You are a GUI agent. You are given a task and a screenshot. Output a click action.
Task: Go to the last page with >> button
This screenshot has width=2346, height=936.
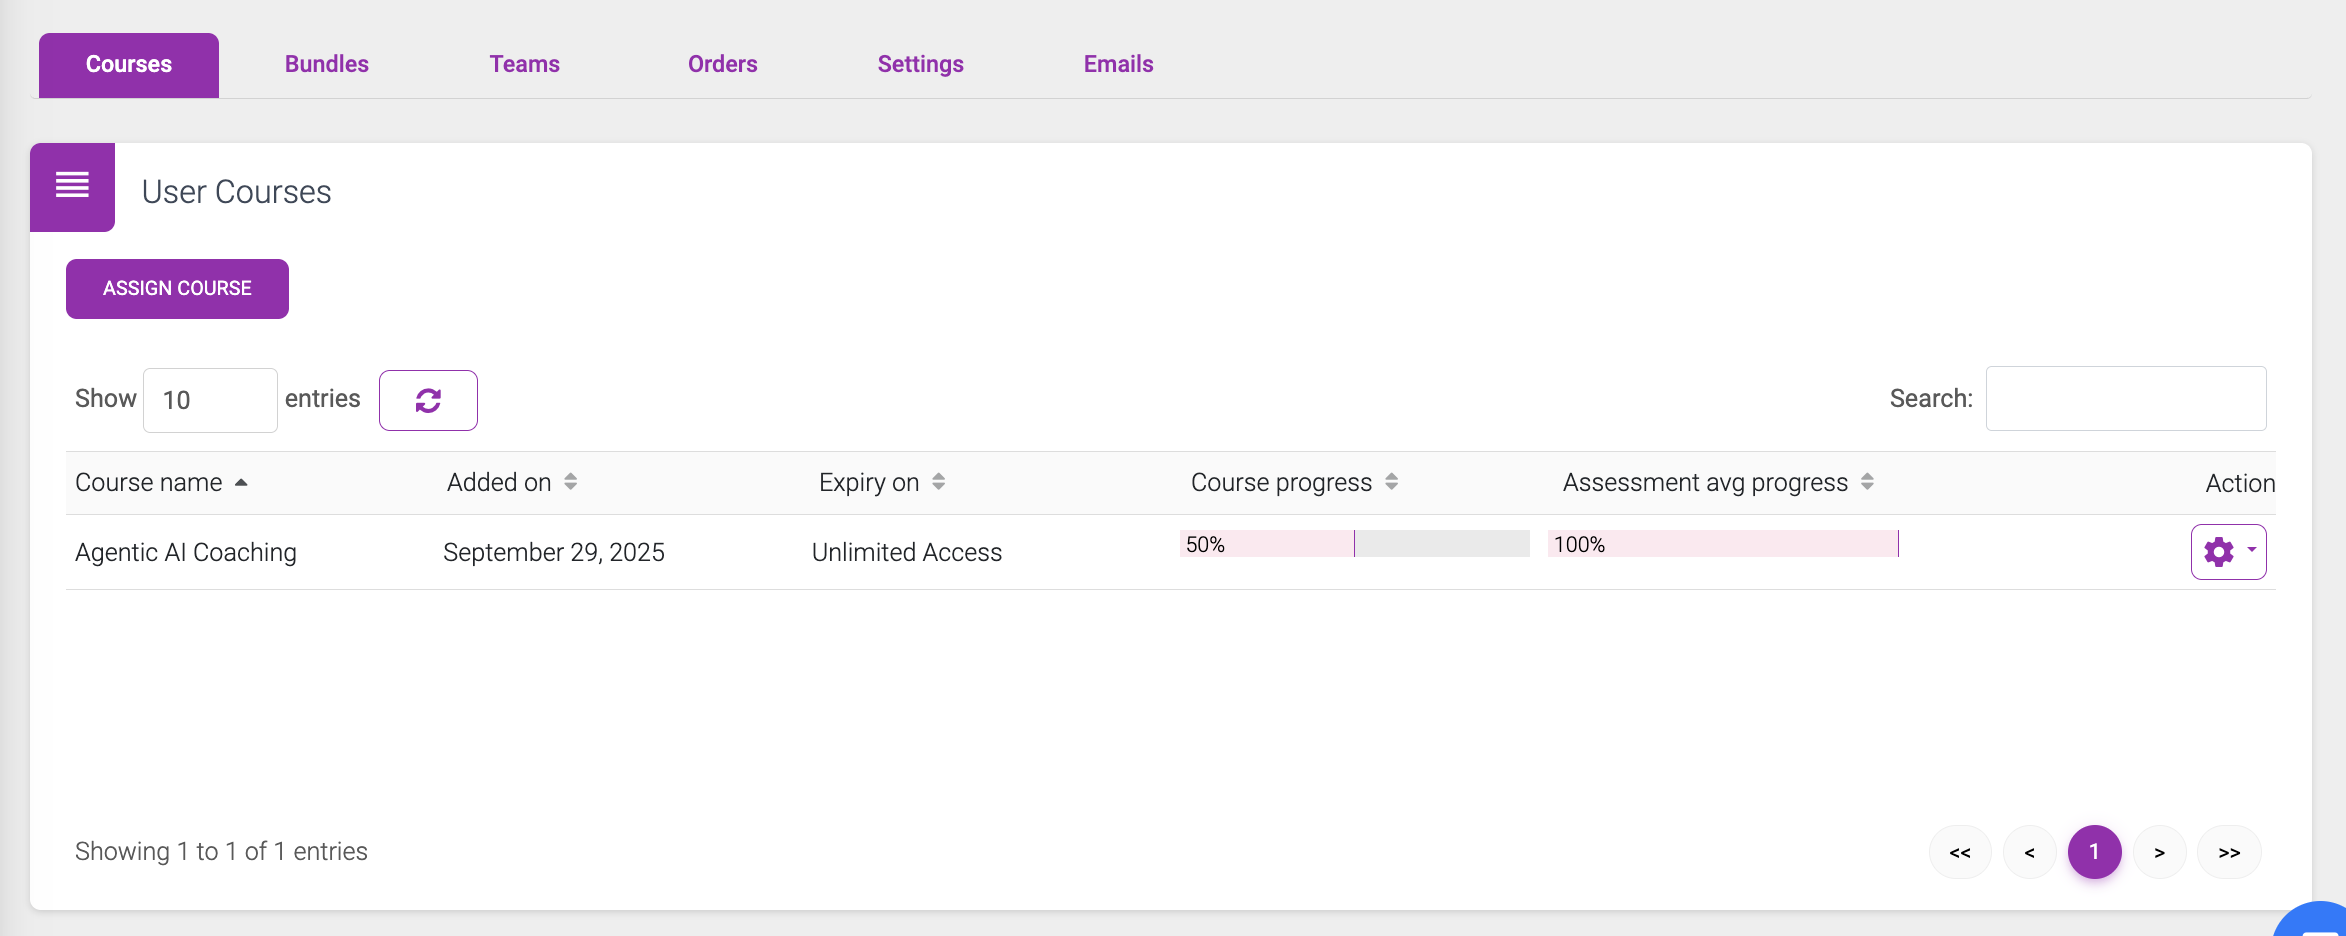click(x=2228, y=852)
